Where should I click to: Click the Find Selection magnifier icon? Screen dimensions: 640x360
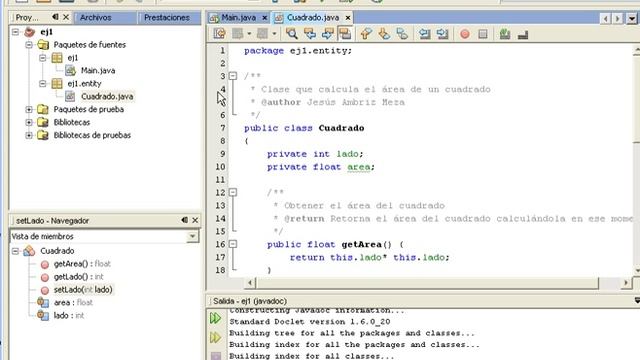coord(291,34)
